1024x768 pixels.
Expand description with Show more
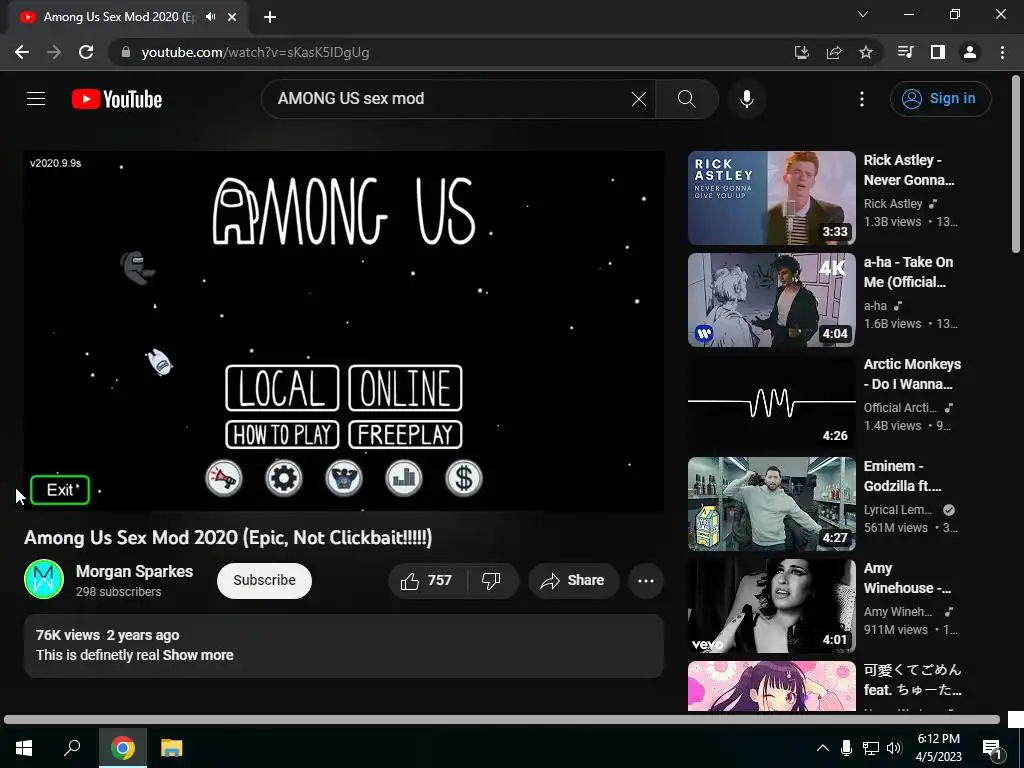(198, 655)
